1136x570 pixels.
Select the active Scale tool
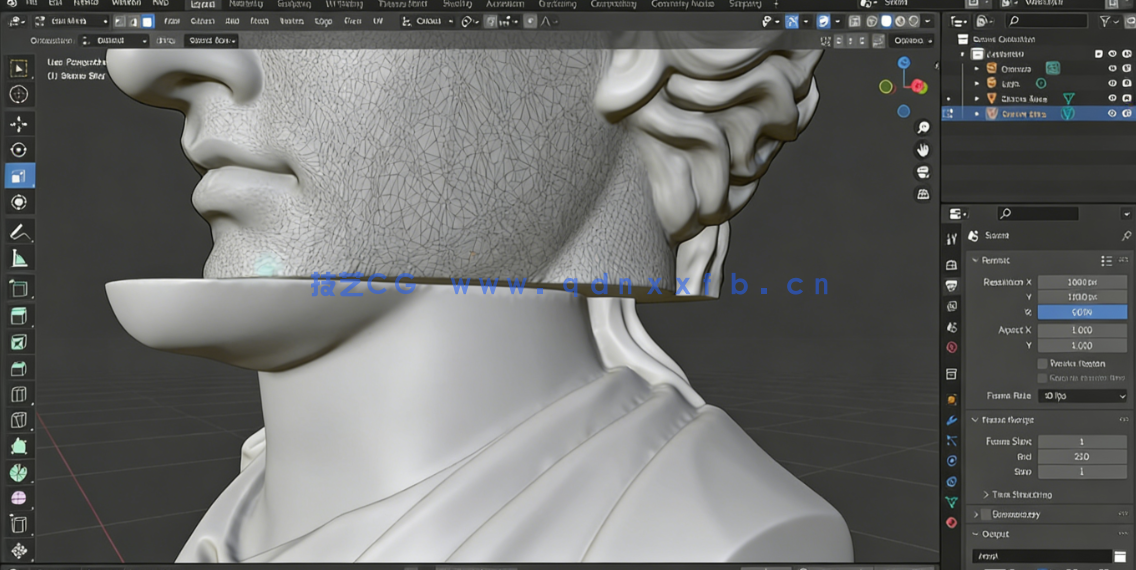coord(19,176)
